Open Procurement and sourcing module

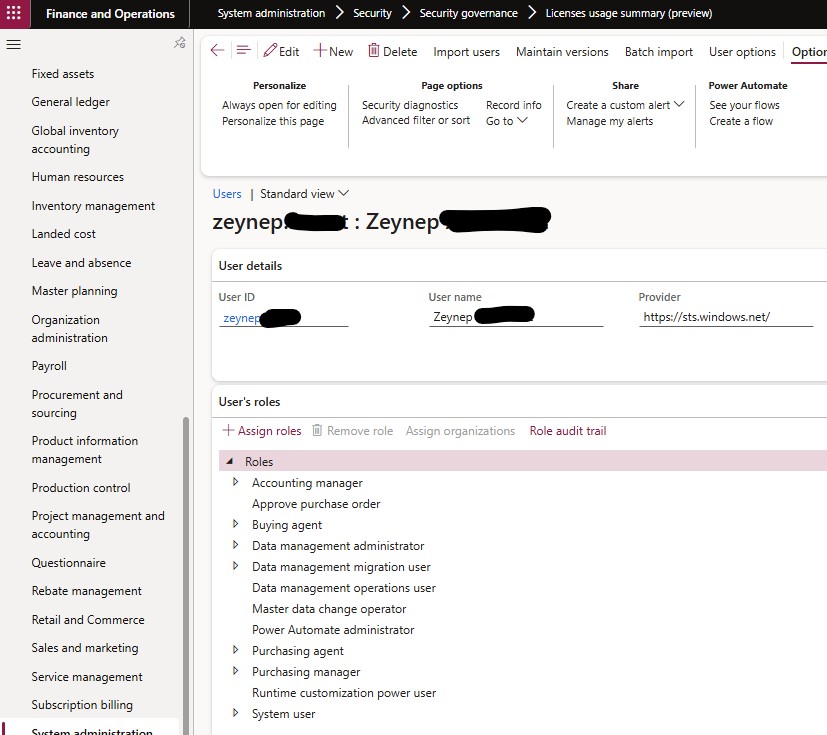[77, 403]
